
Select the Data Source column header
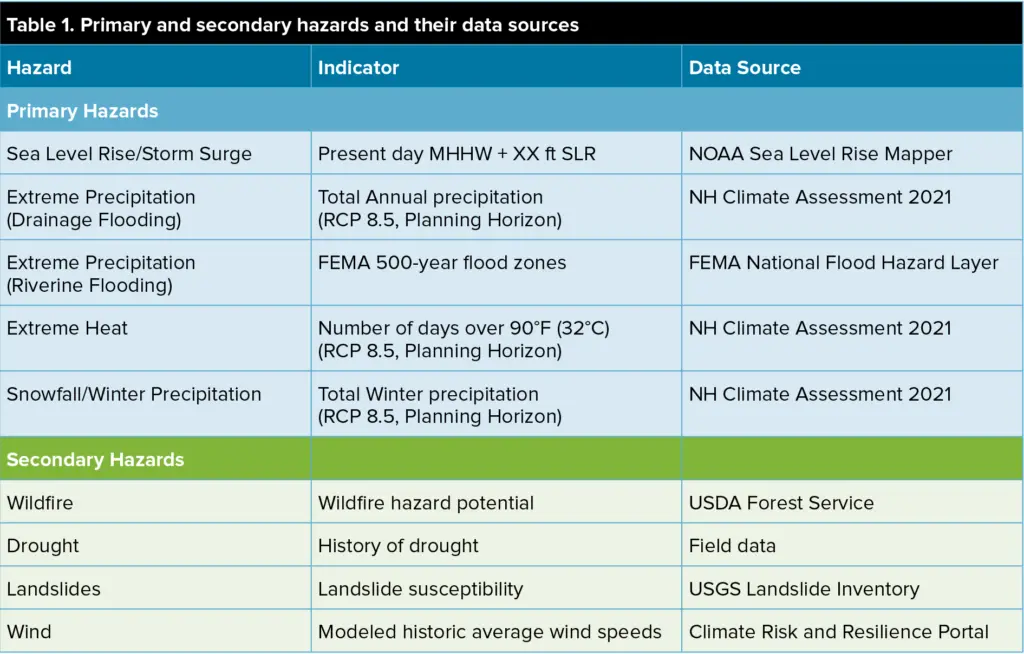click(853, 67)
